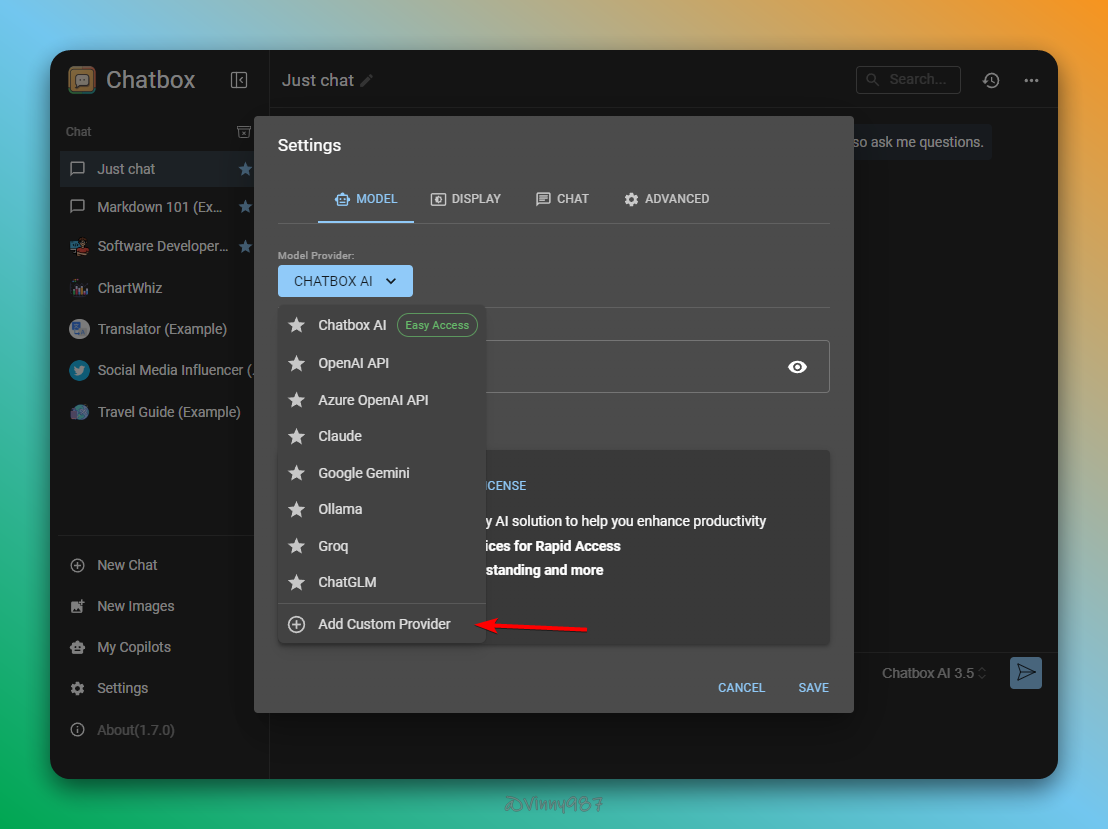Click the SAVE button
Image resolution: width=1108 pixels, height=829 pixels.
click(813, 688)
